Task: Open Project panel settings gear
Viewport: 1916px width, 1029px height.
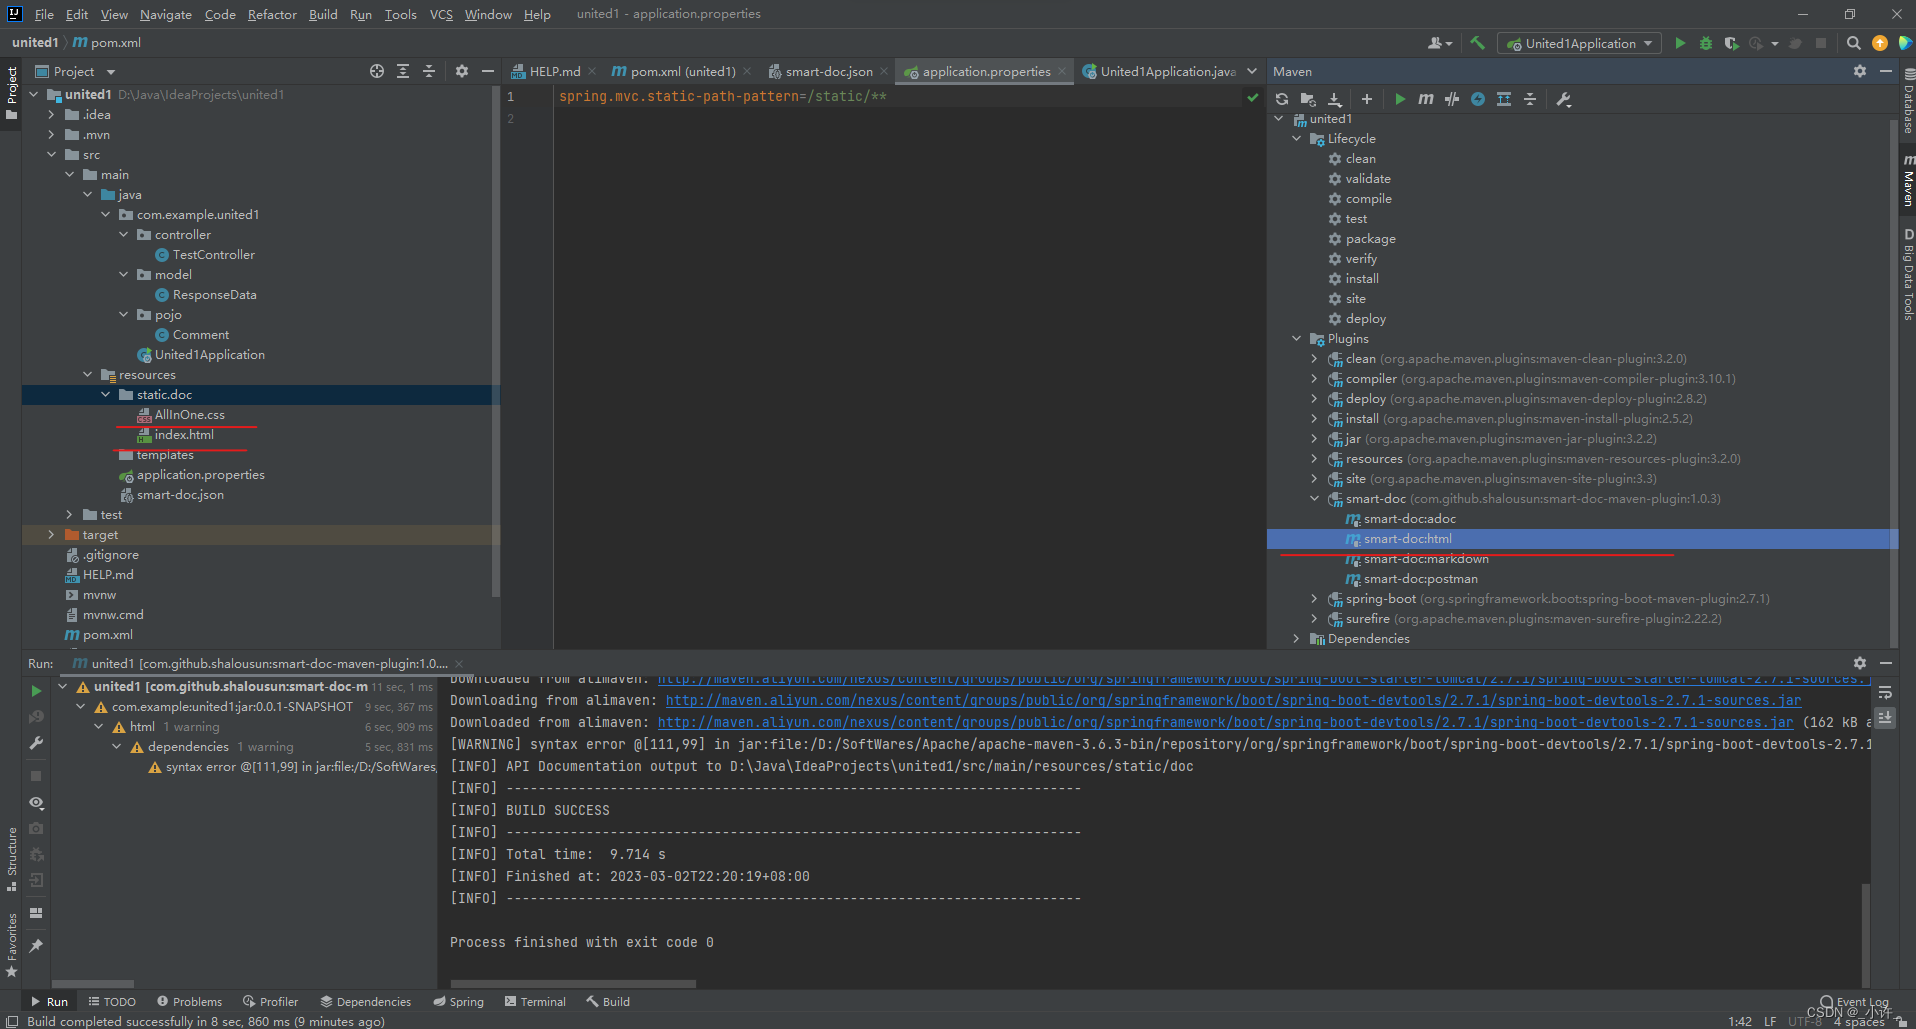Action: coord(461,71)
